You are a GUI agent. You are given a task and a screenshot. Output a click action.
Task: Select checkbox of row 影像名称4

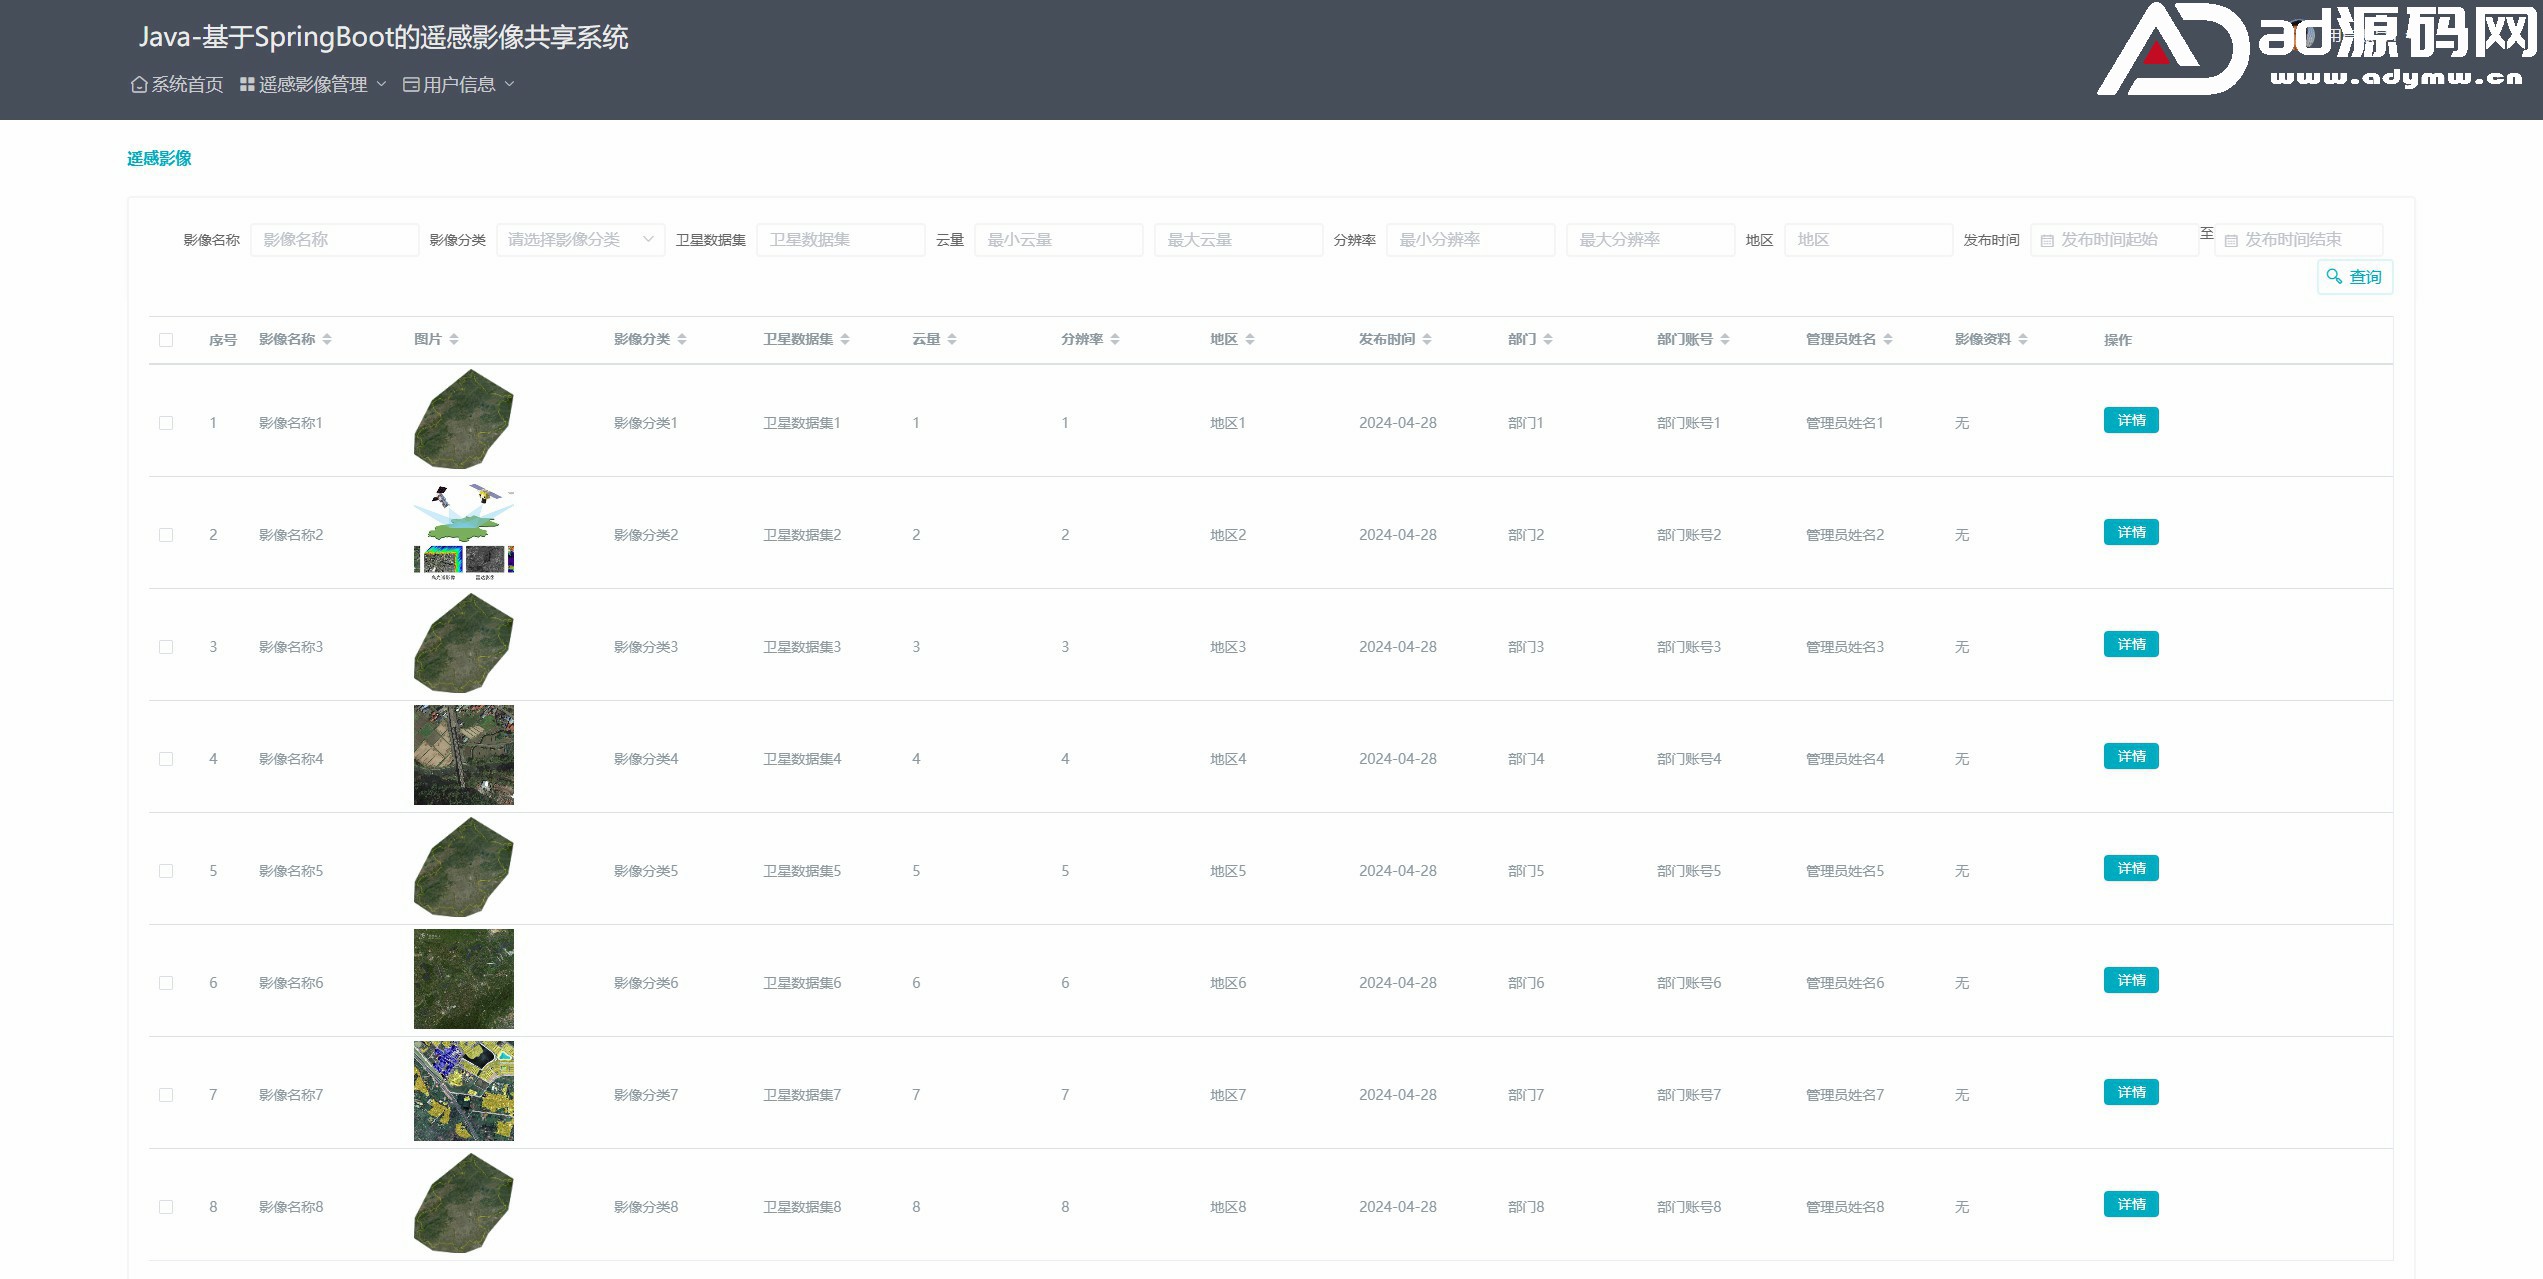pos(166,759)
